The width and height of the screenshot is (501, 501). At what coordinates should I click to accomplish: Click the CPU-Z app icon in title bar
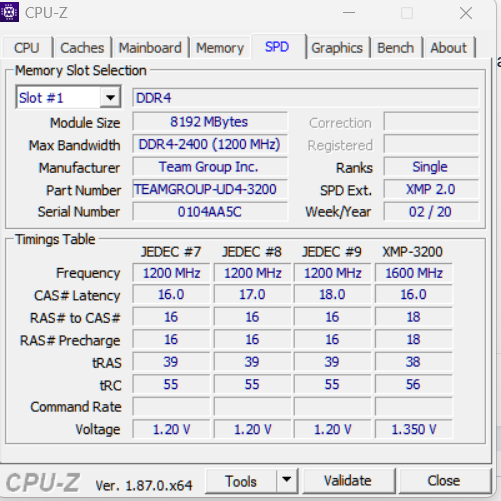pyautogui.click(x=9, y=12)
